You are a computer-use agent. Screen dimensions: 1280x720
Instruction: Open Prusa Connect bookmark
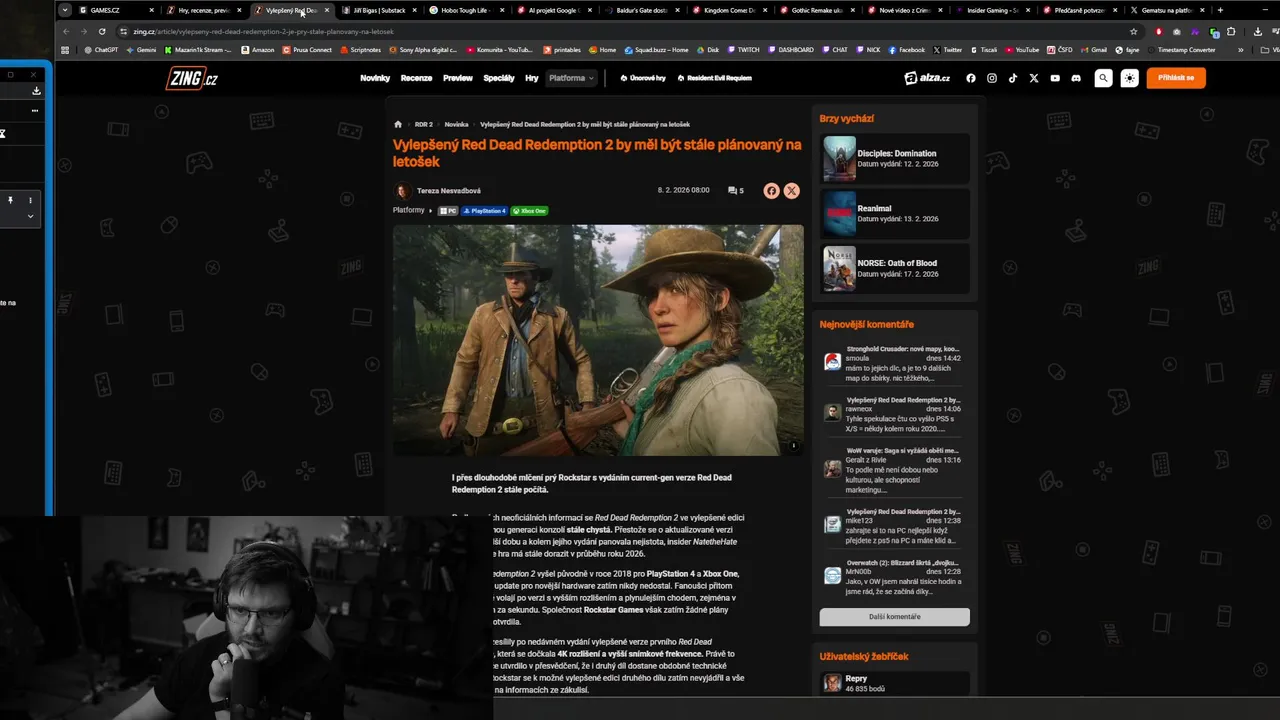[x=308, y=49]
